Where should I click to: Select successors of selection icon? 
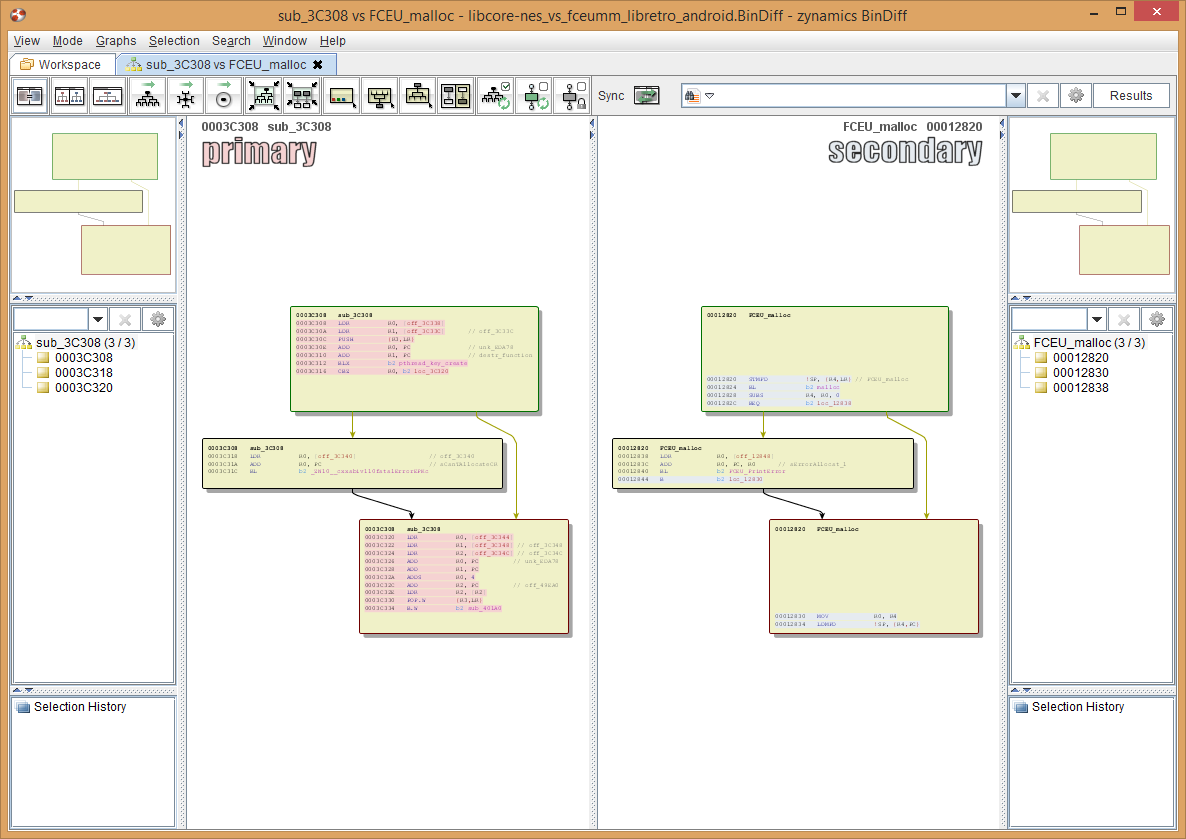418,96
